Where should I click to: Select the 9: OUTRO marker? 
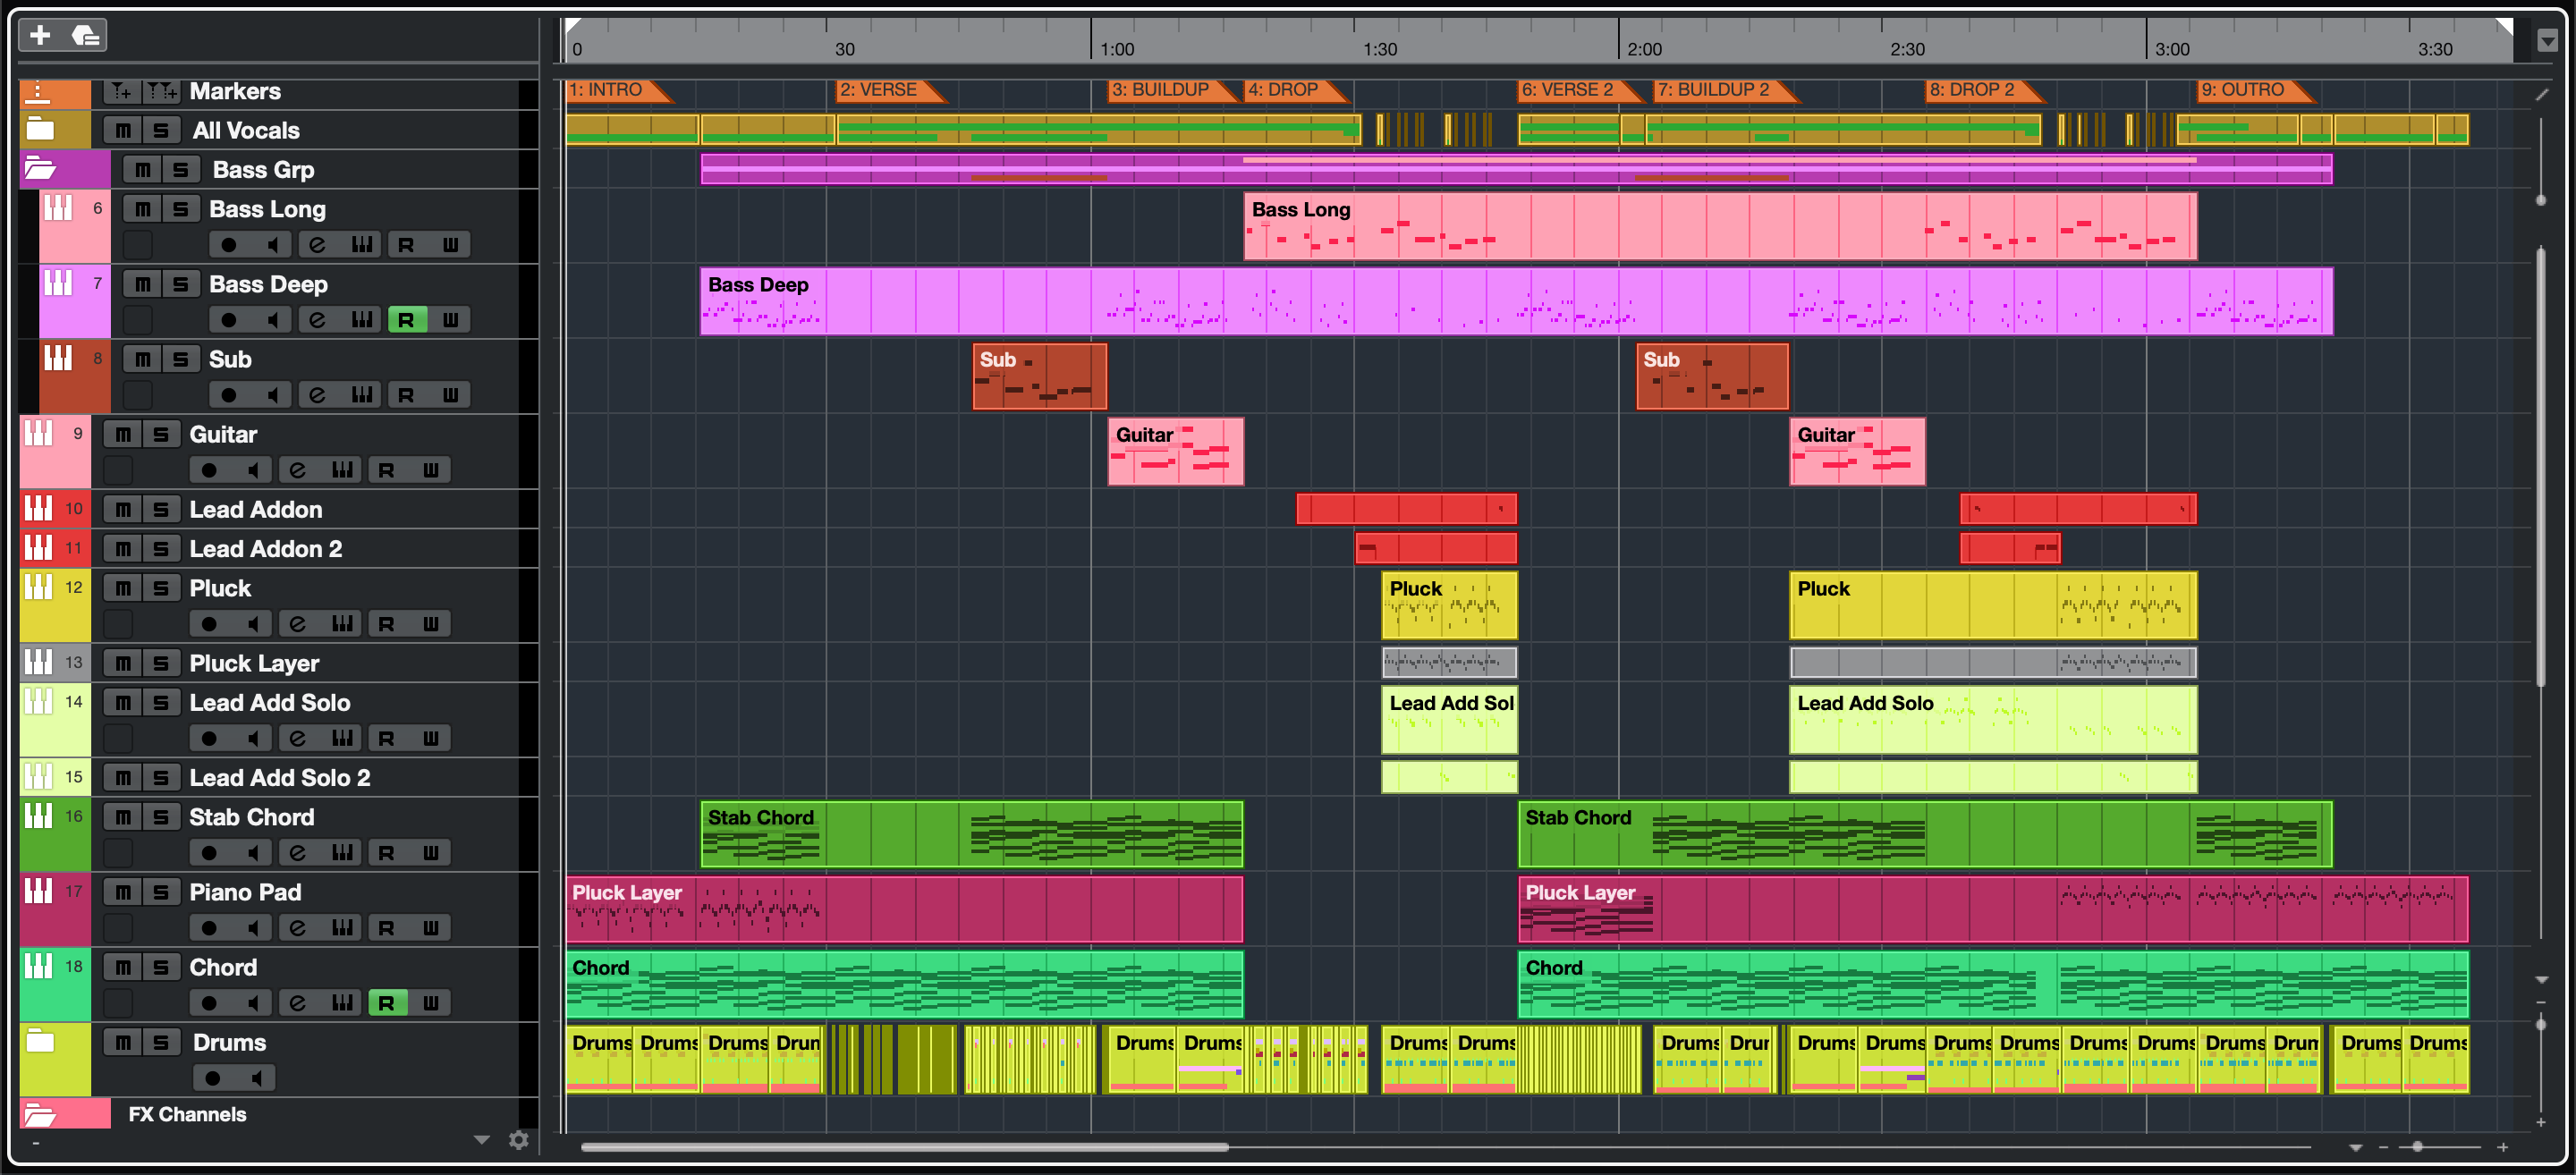click(2242, 90)
